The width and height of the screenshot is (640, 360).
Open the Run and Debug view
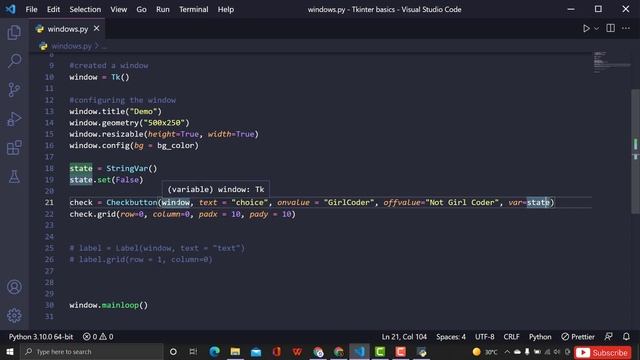(14, 119)
